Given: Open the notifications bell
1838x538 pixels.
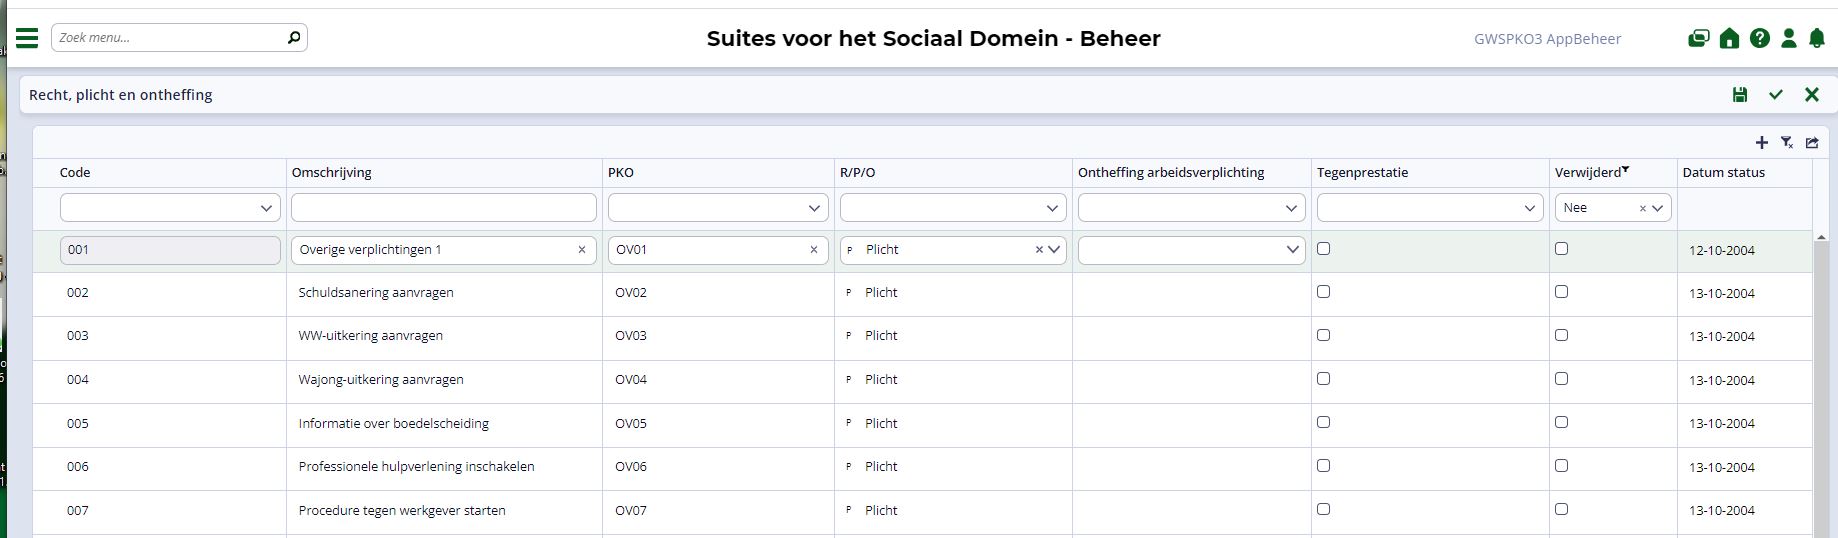Looking at the screenshot, I should click(1817, 39).
